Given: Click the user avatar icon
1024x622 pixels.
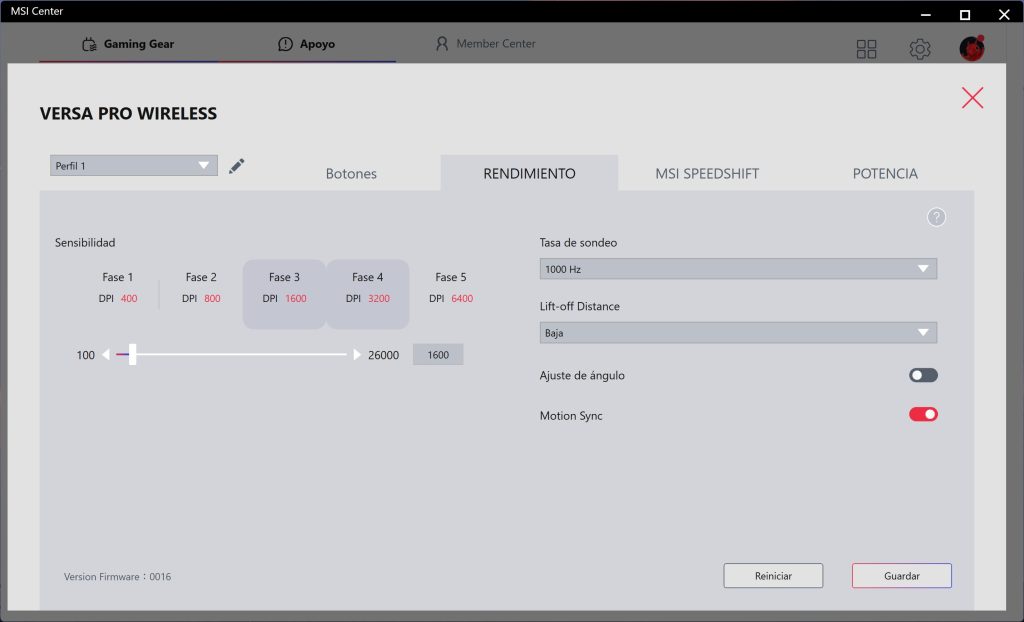Looking at the screenshot, I should point(972,48).
